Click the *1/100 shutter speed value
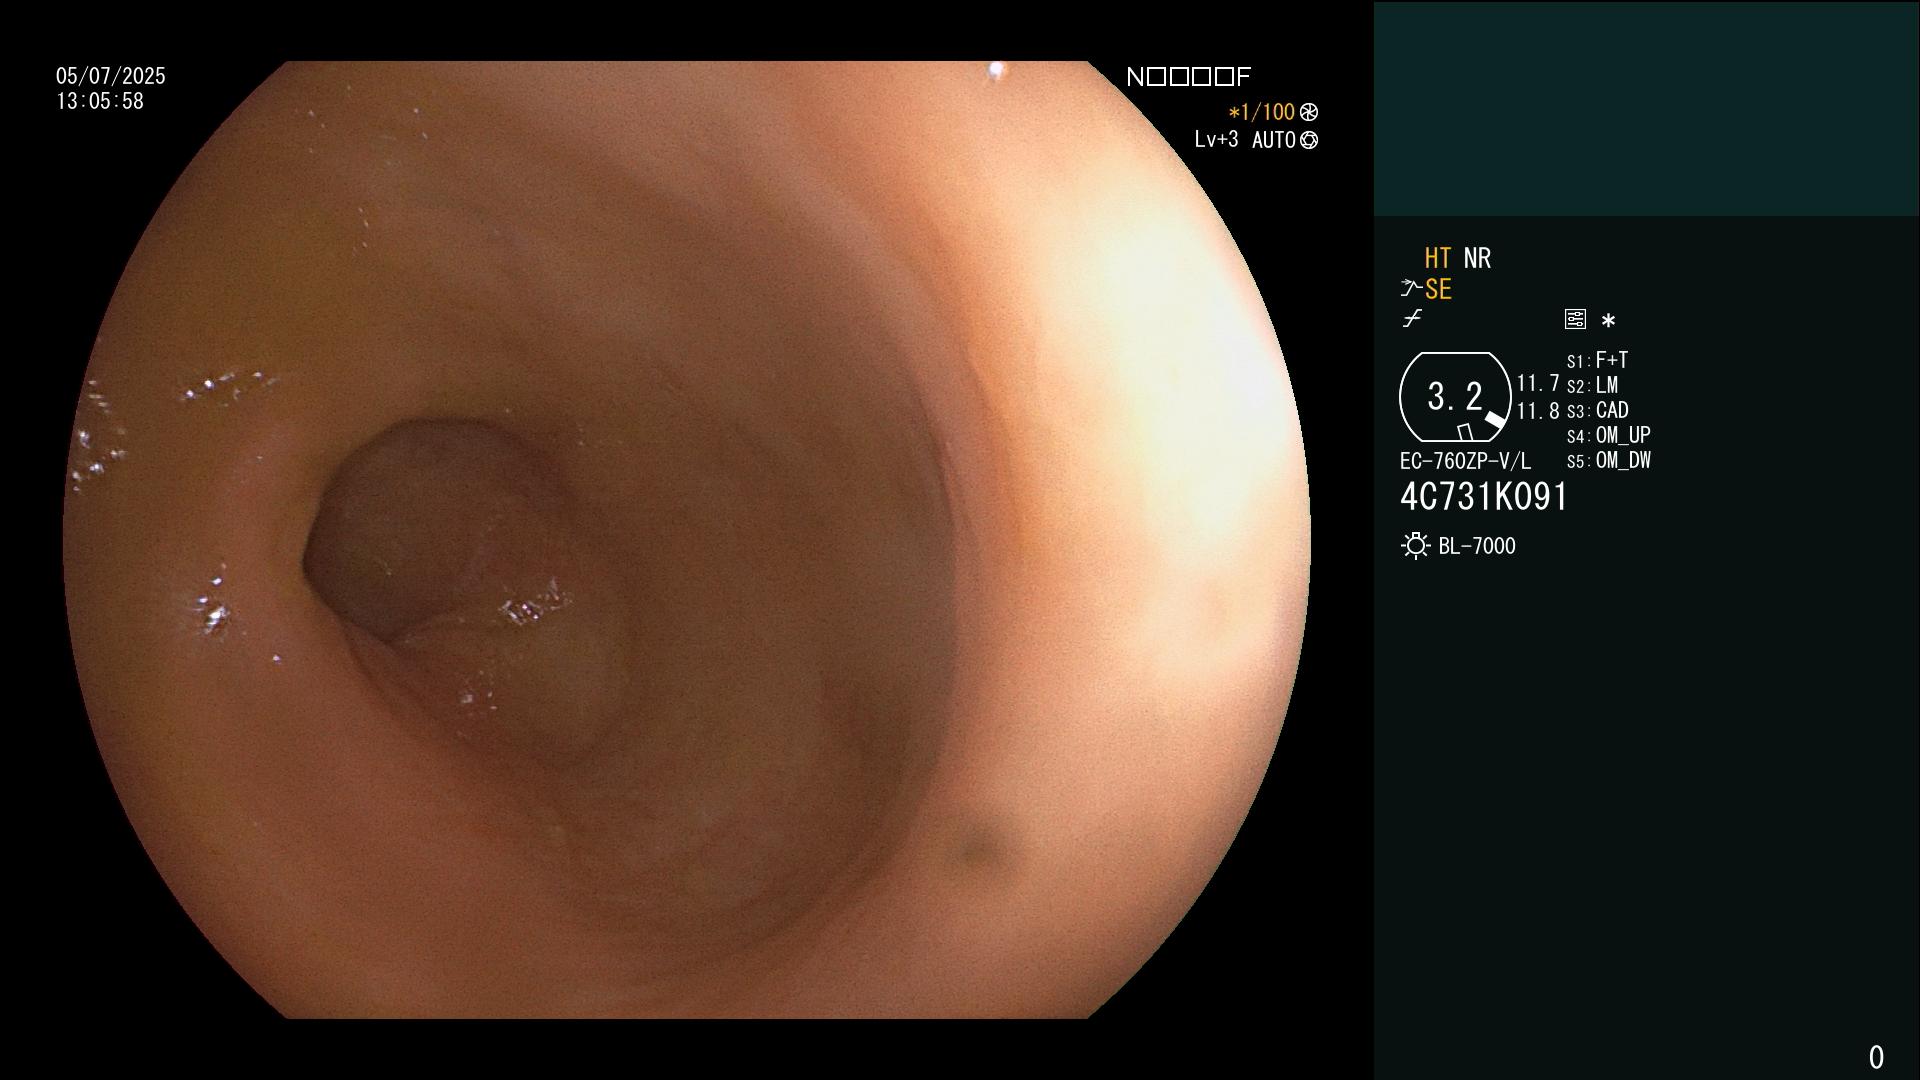1920x1080 pixels. 1262,112
